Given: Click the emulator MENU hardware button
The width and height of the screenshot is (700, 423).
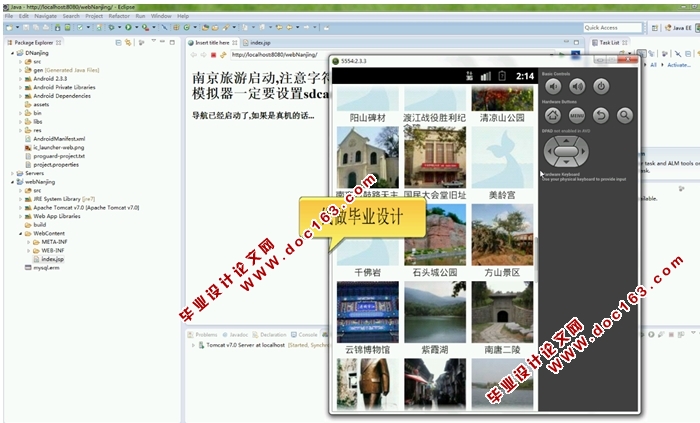Looking at the screenshot, I should pos(577,116).
